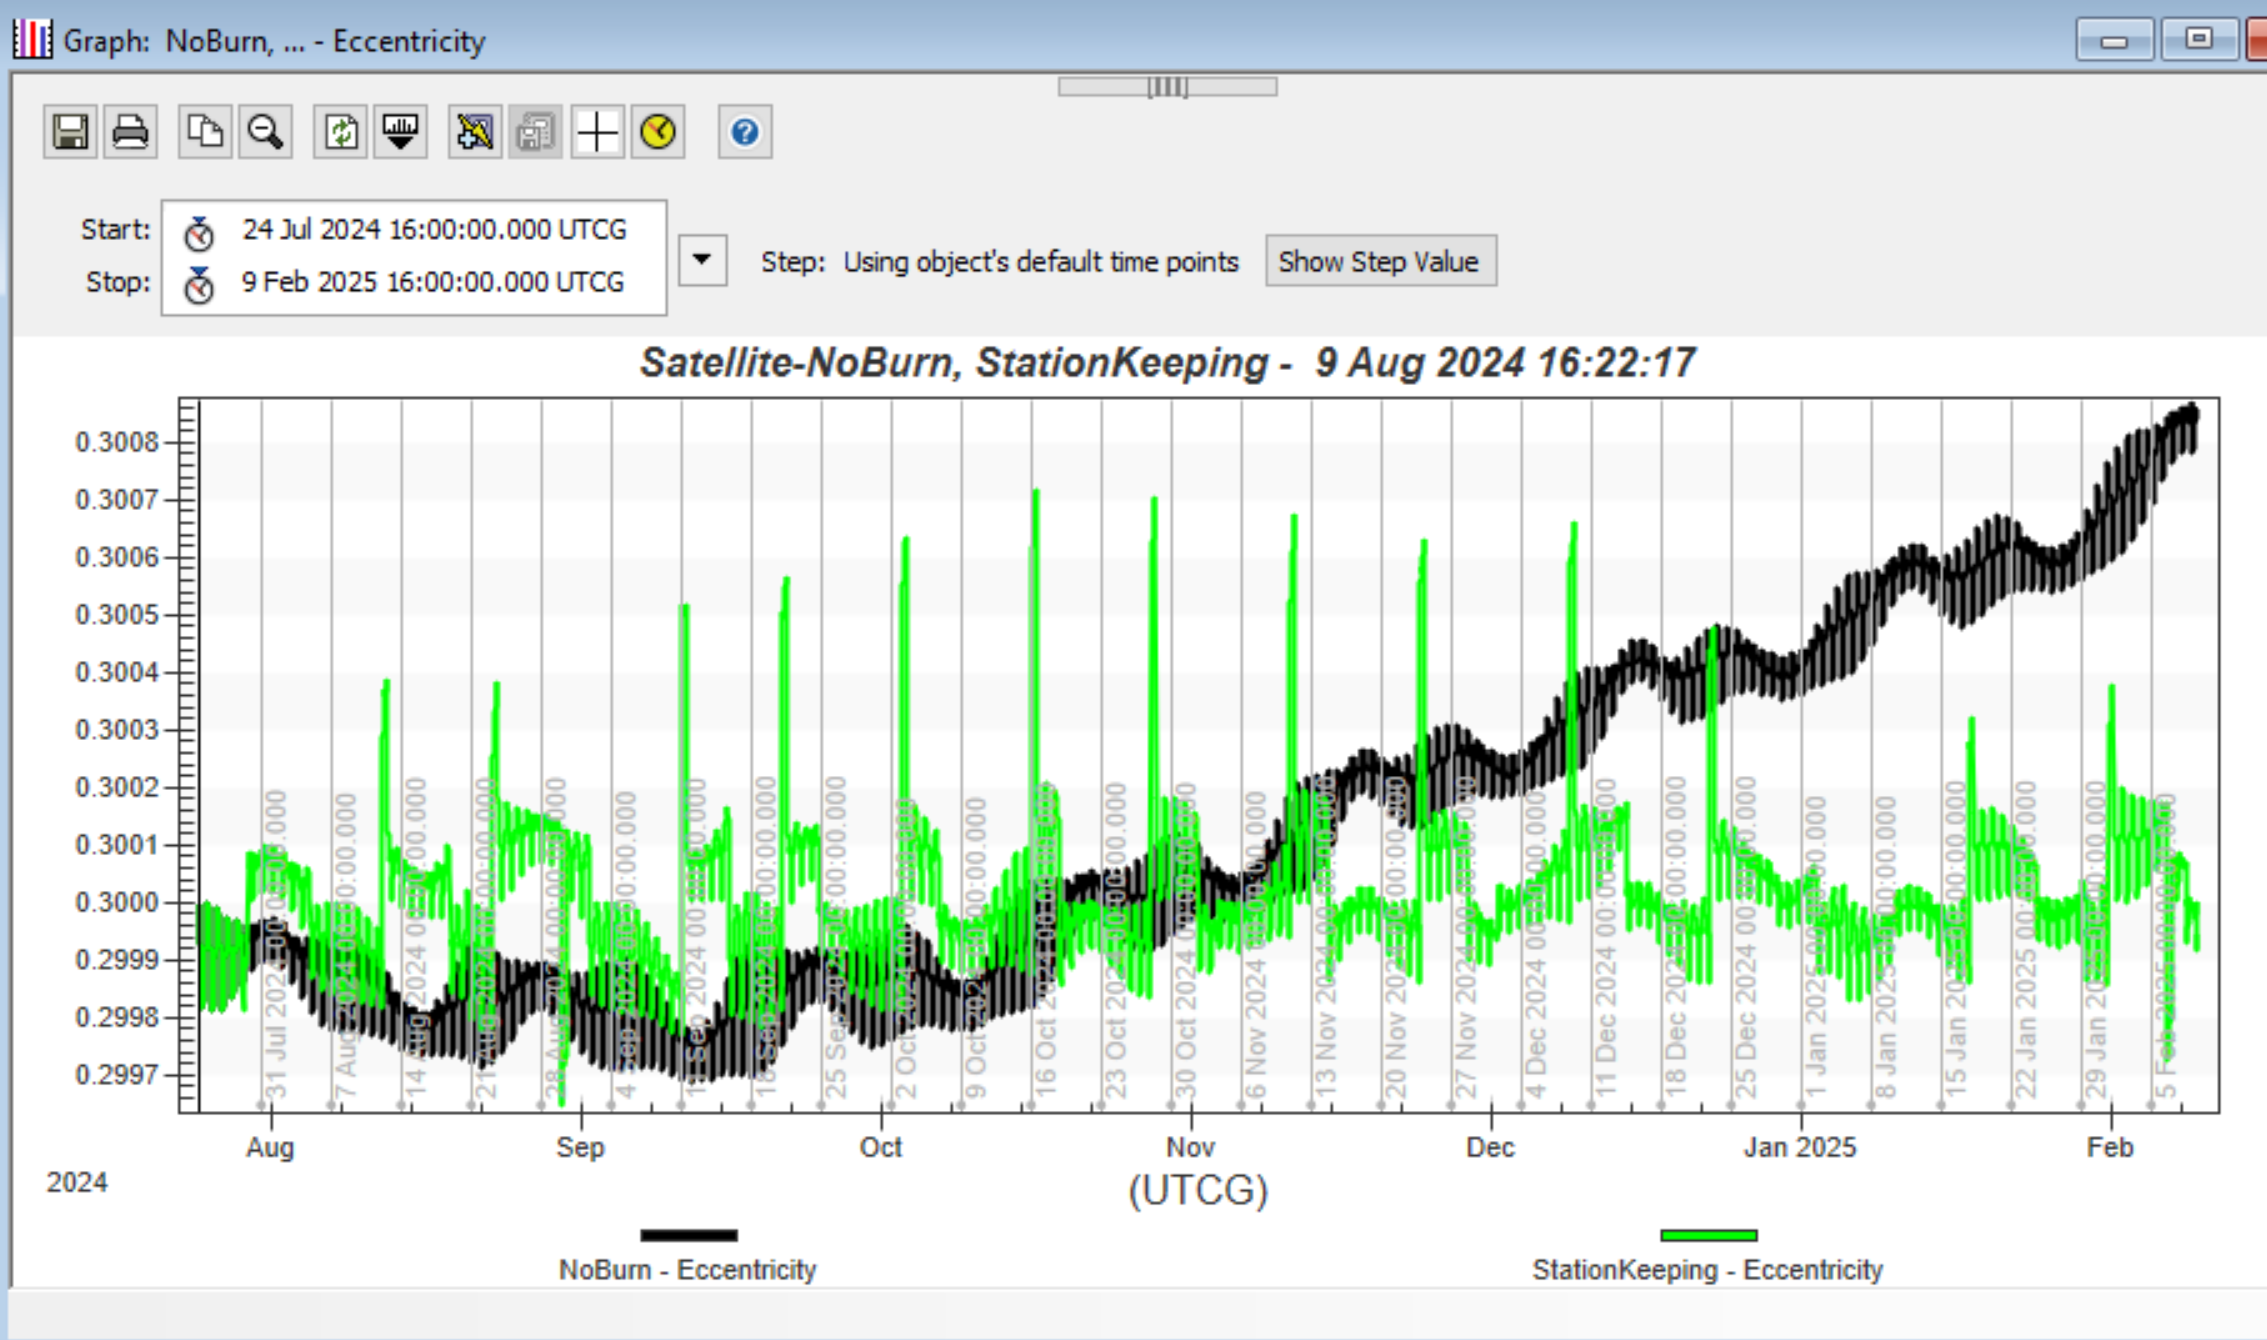The width and height of the screenshot is (2267, 1340).
Task: Click the graph window title icon
Action: coord(32,40)
